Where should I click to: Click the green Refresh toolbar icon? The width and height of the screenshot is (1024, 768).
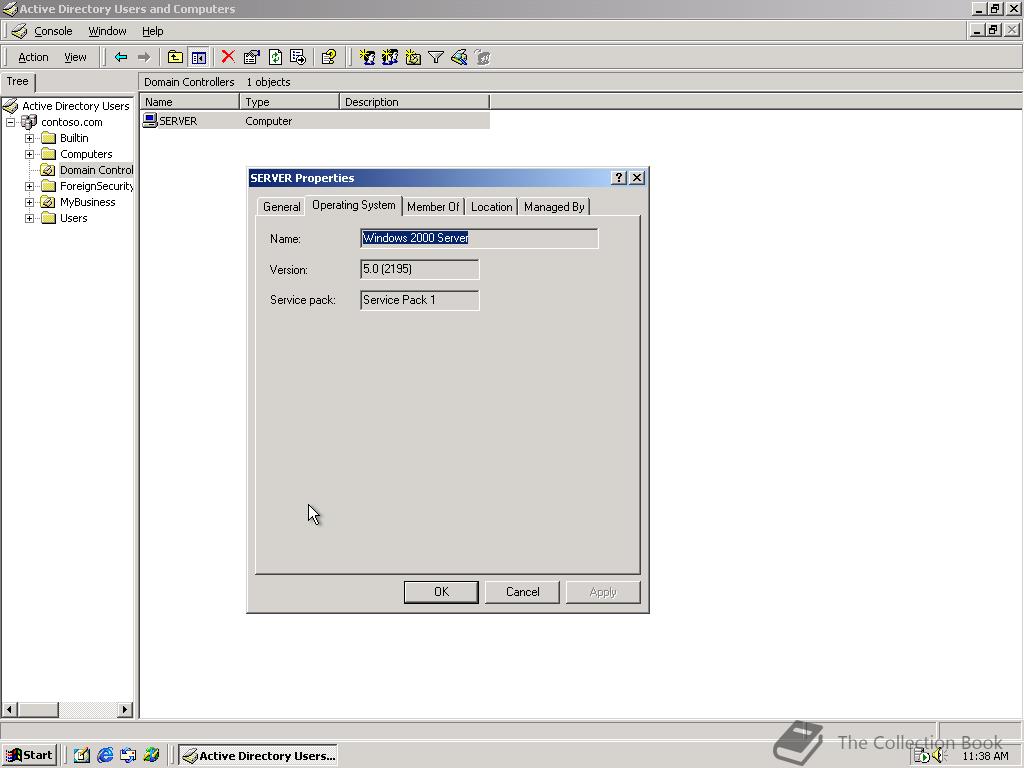[275, 57]
